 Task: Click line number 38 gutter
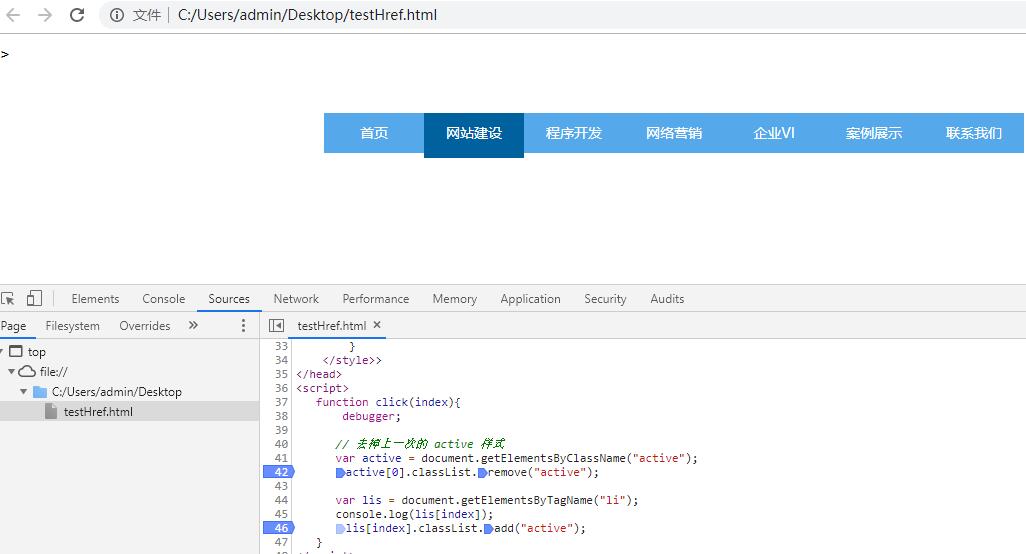click(x=281, y=416)
